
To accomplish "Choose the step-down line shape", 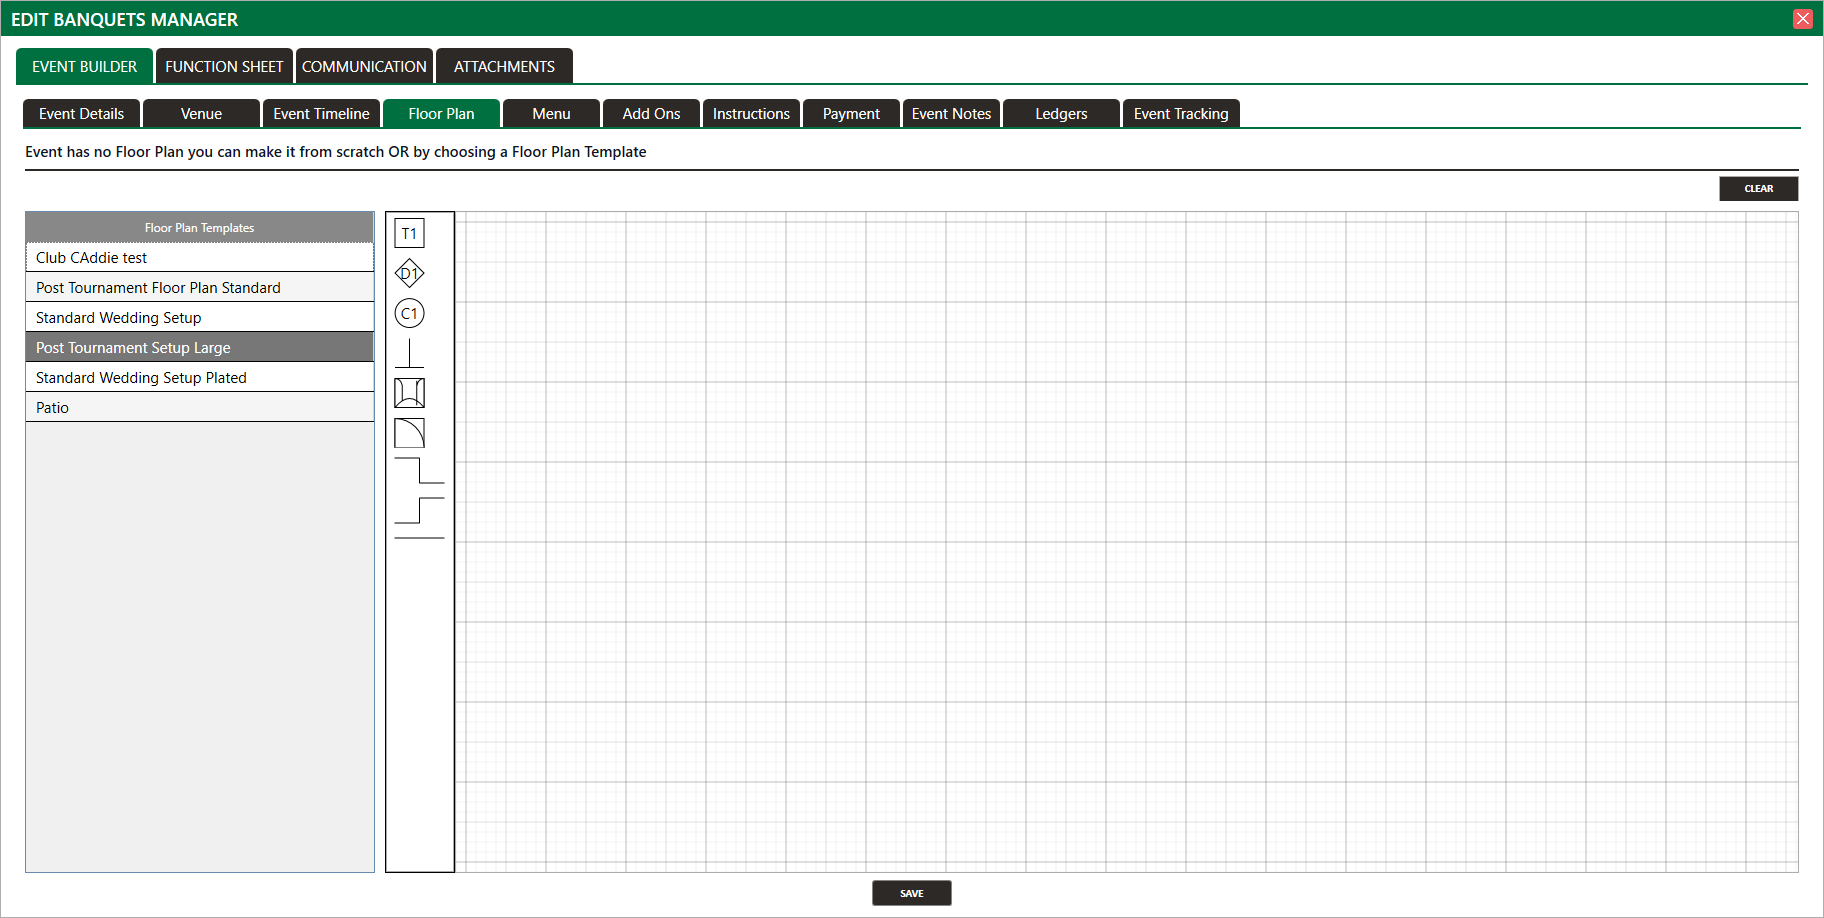I will tap(419, 471).
